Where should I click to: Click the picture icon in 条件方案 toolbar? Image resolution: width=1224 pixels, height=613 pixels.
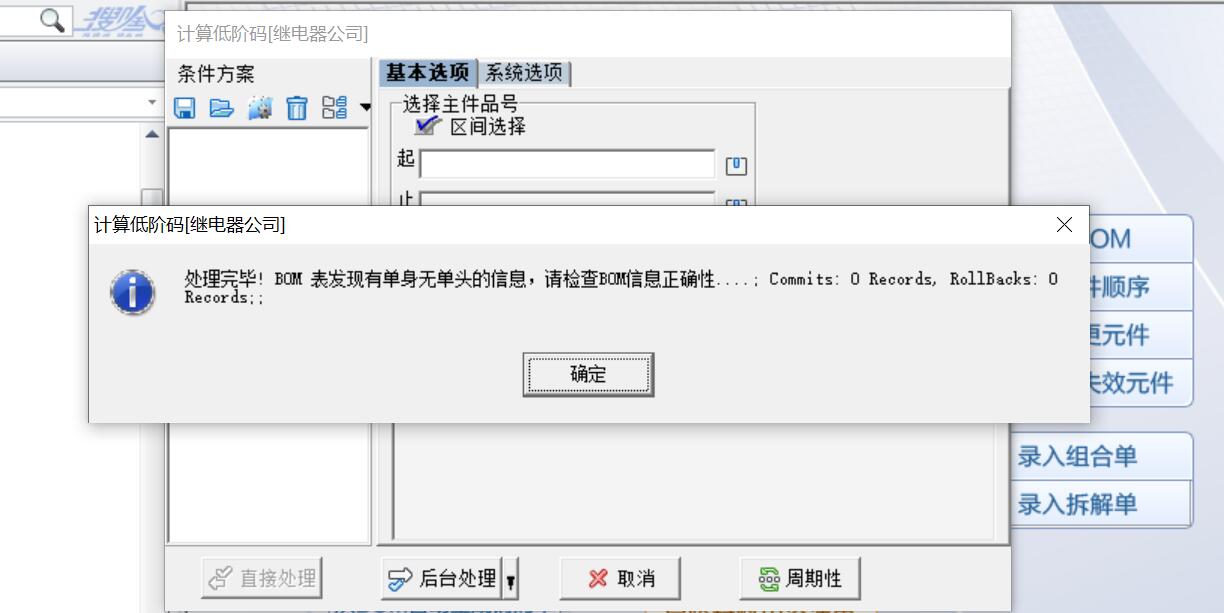tap(260, 108)
